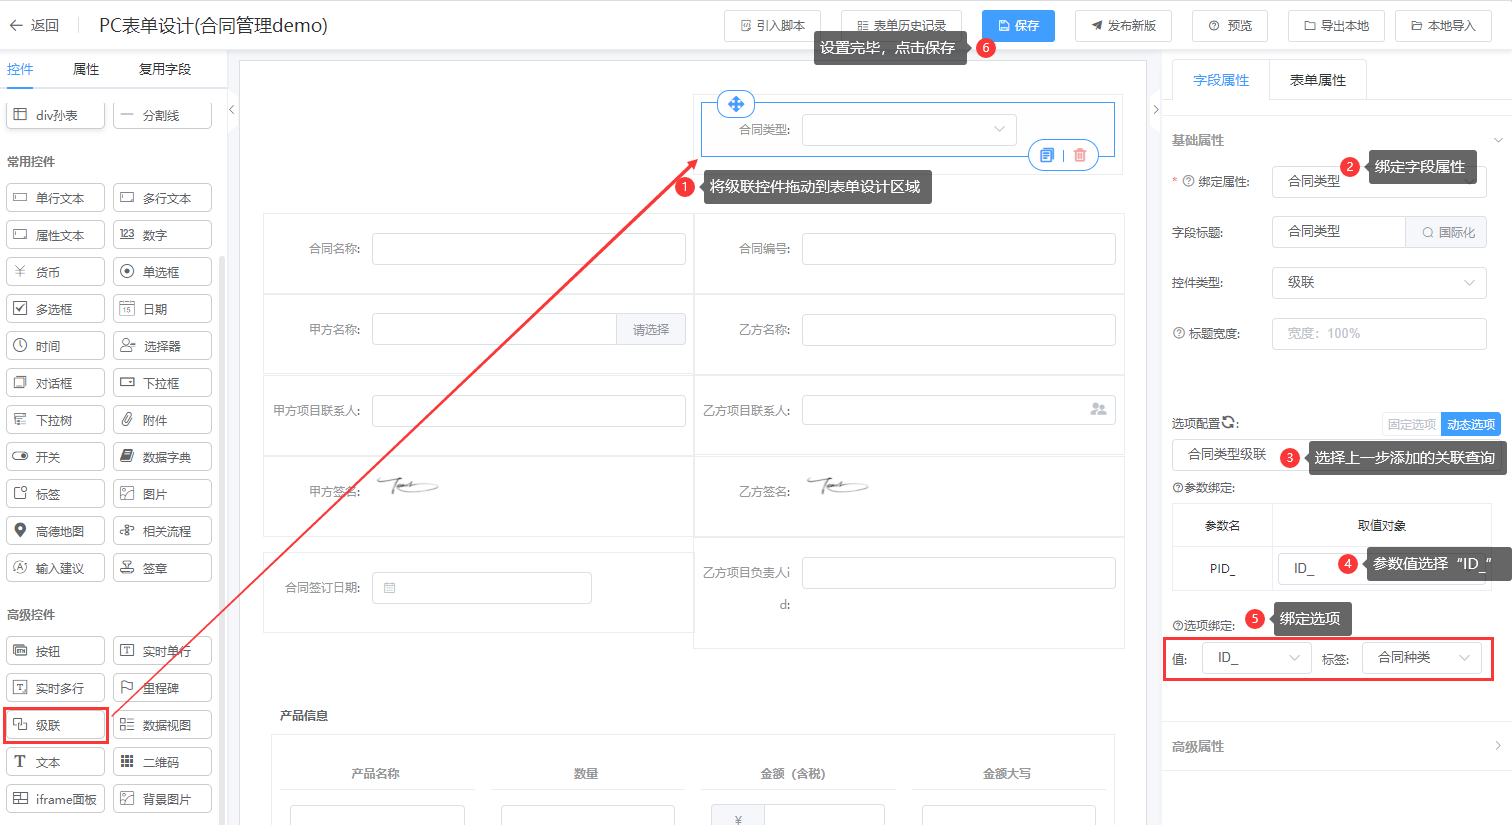Viewport: 1512px width, 825px height.
Task: Open the 控件类型 dropdown
Action: click(x=1379, y=283)
